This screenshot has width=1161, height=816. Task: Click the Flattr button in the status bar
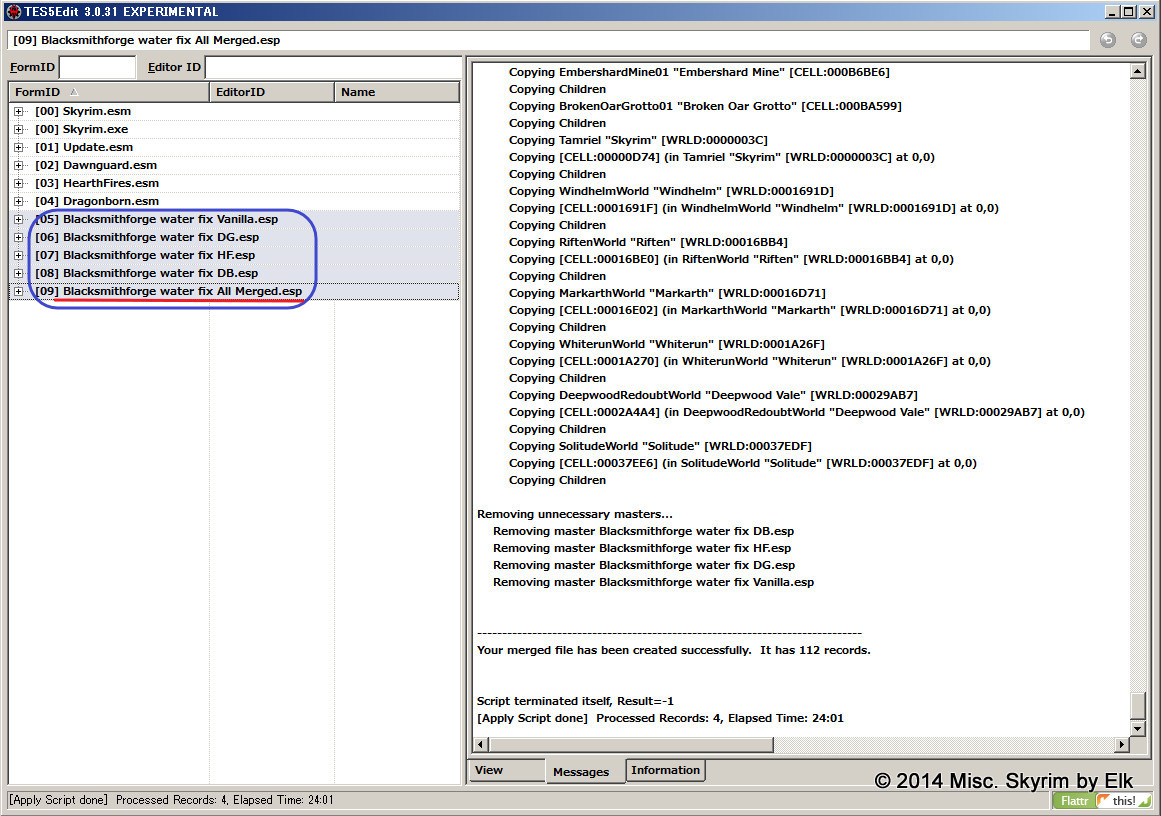1074,800
